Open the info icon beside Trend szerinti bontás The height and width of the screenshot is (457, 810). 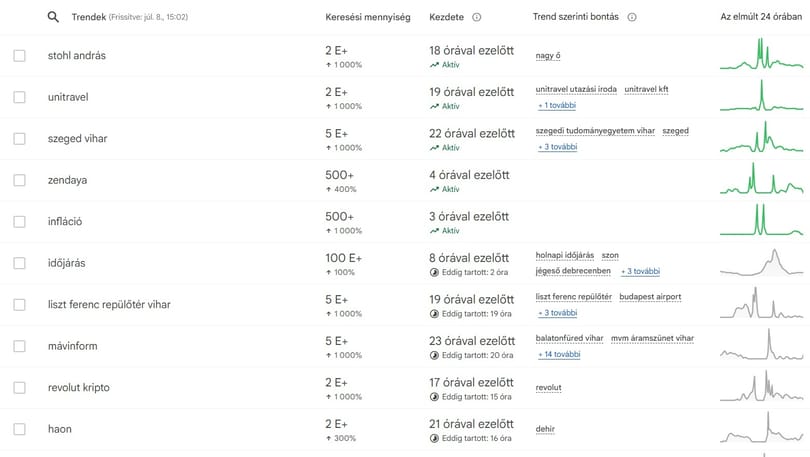pos(632,17)
